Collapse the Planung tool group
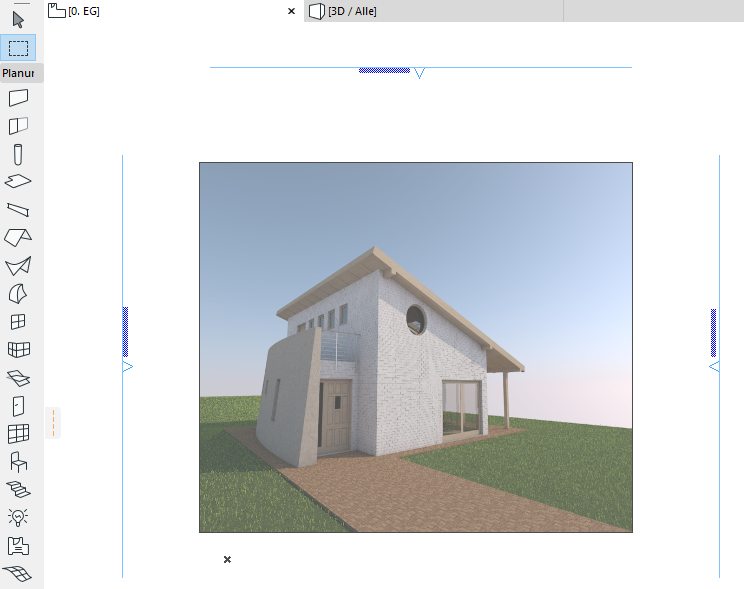This screenshot has height=589, width=744. (x=22, y=73)
